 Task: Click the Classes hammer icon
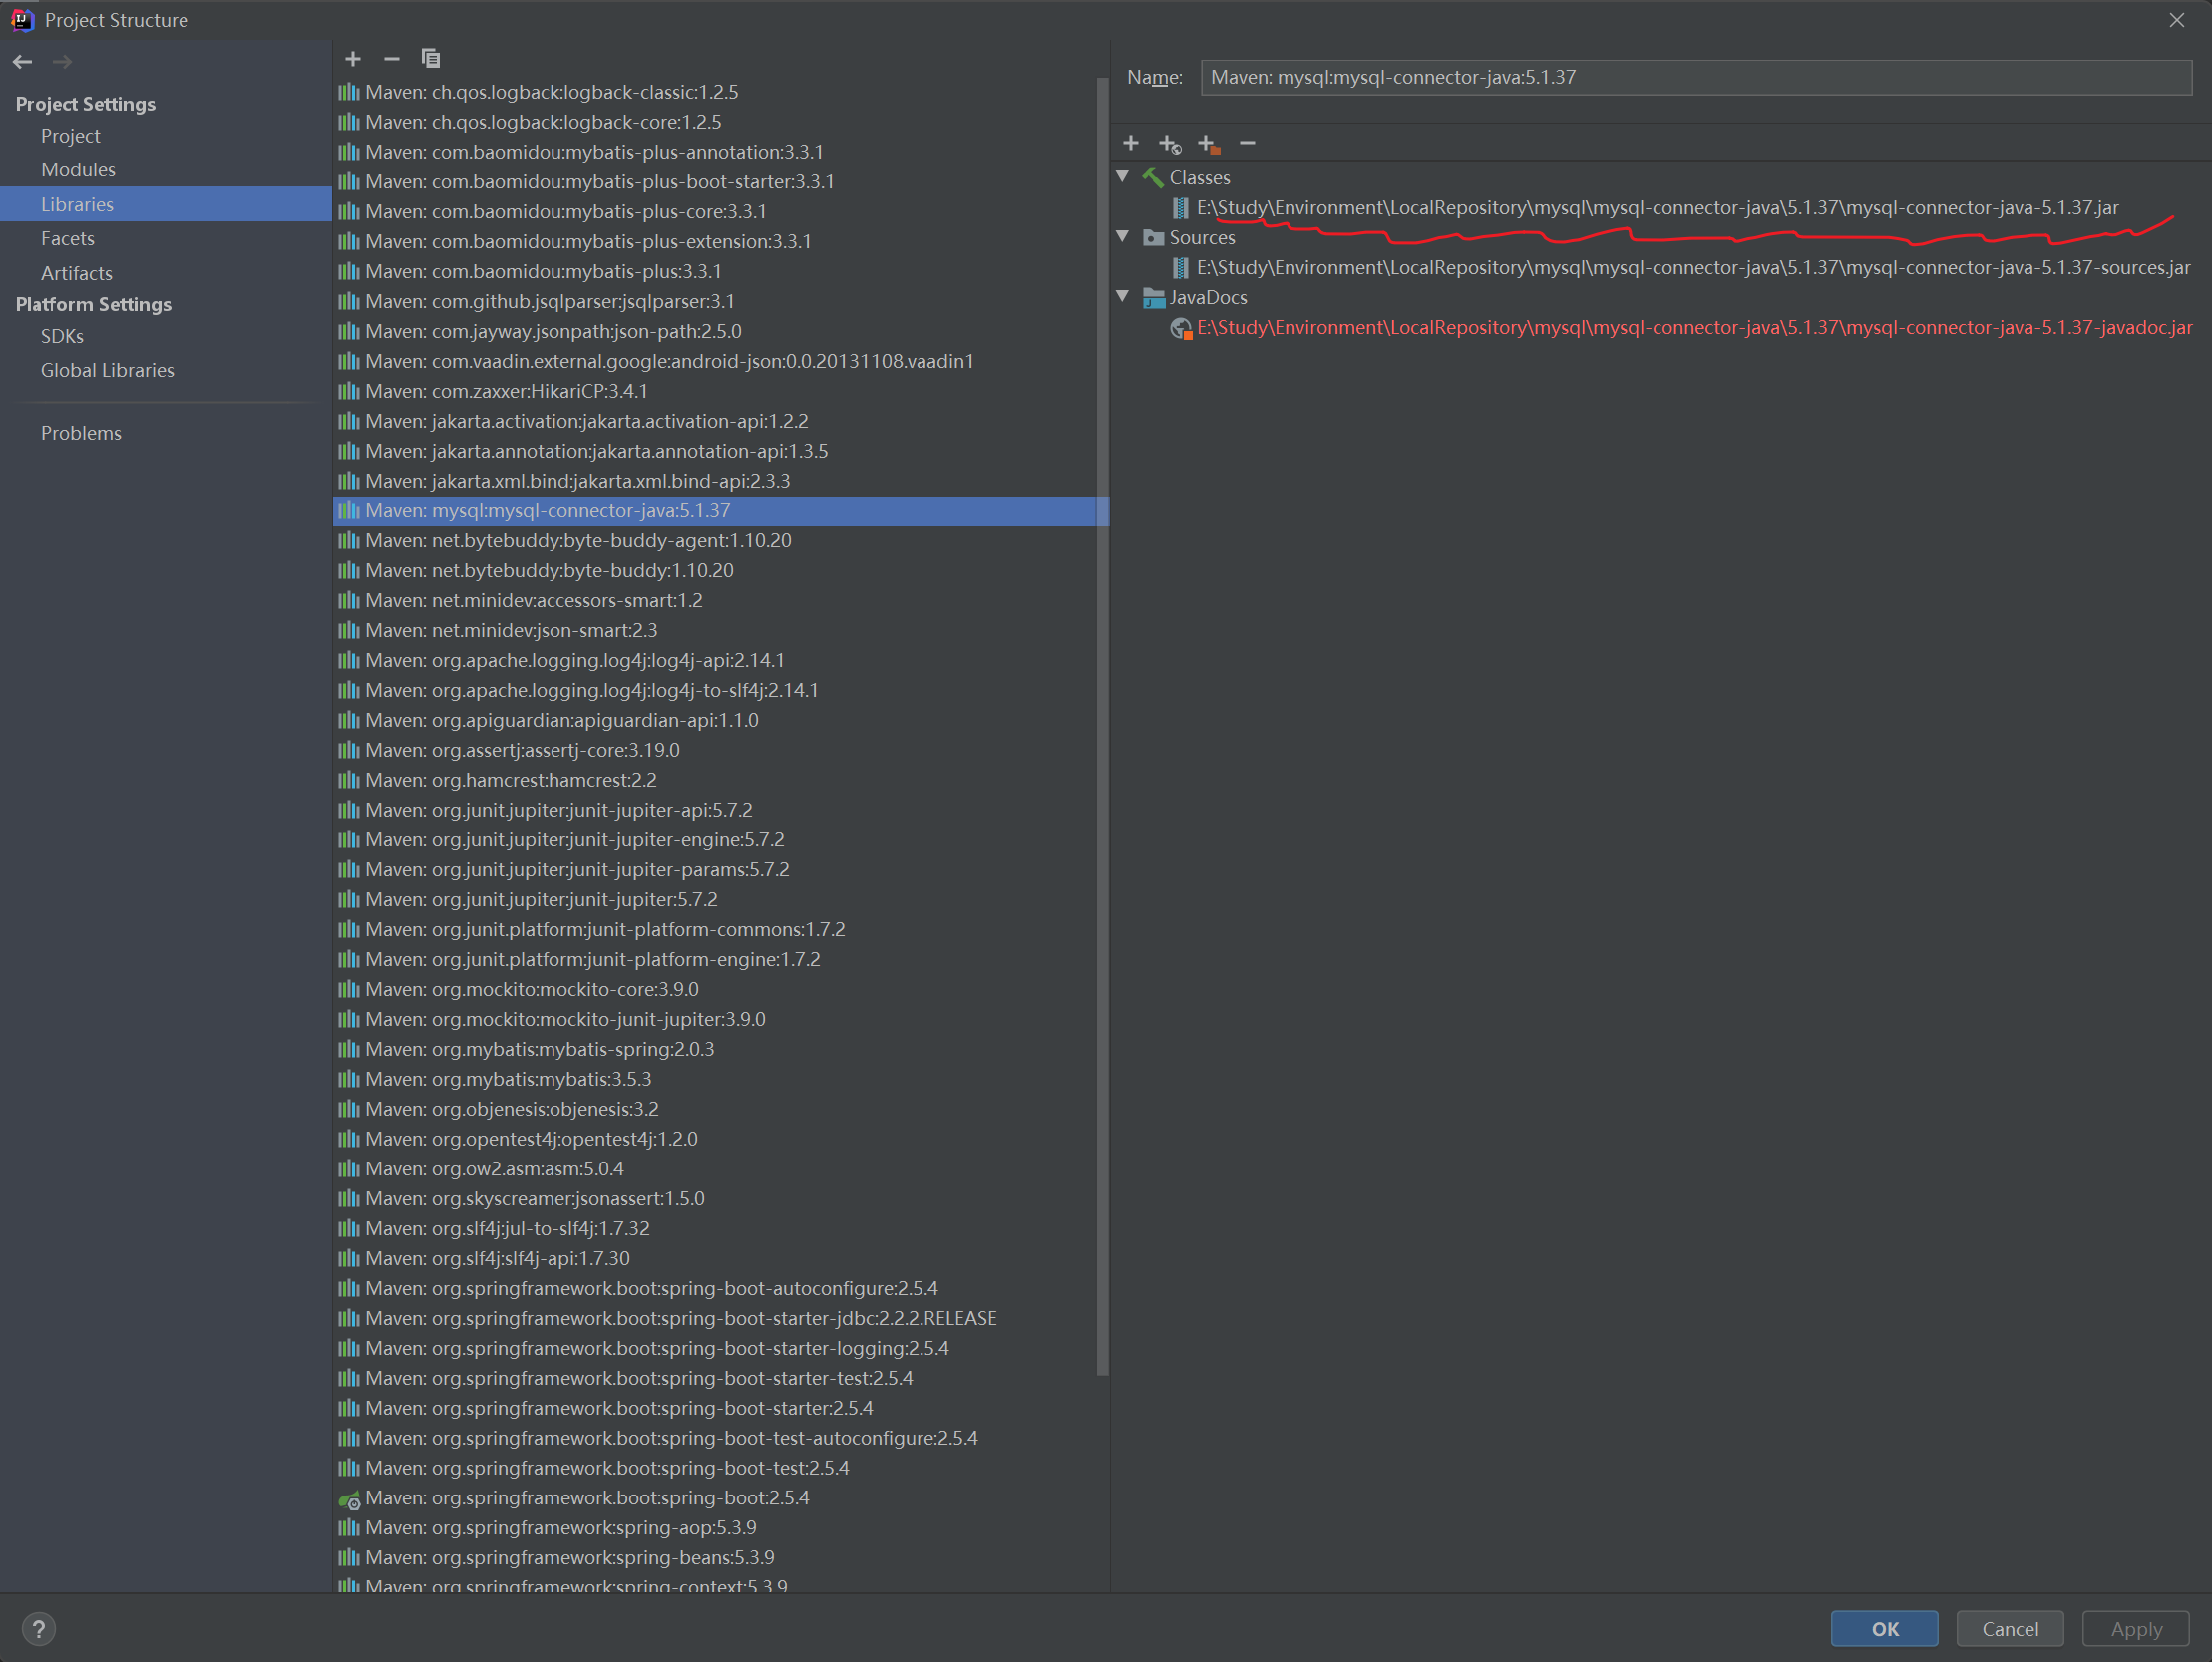click(1153, 178)
